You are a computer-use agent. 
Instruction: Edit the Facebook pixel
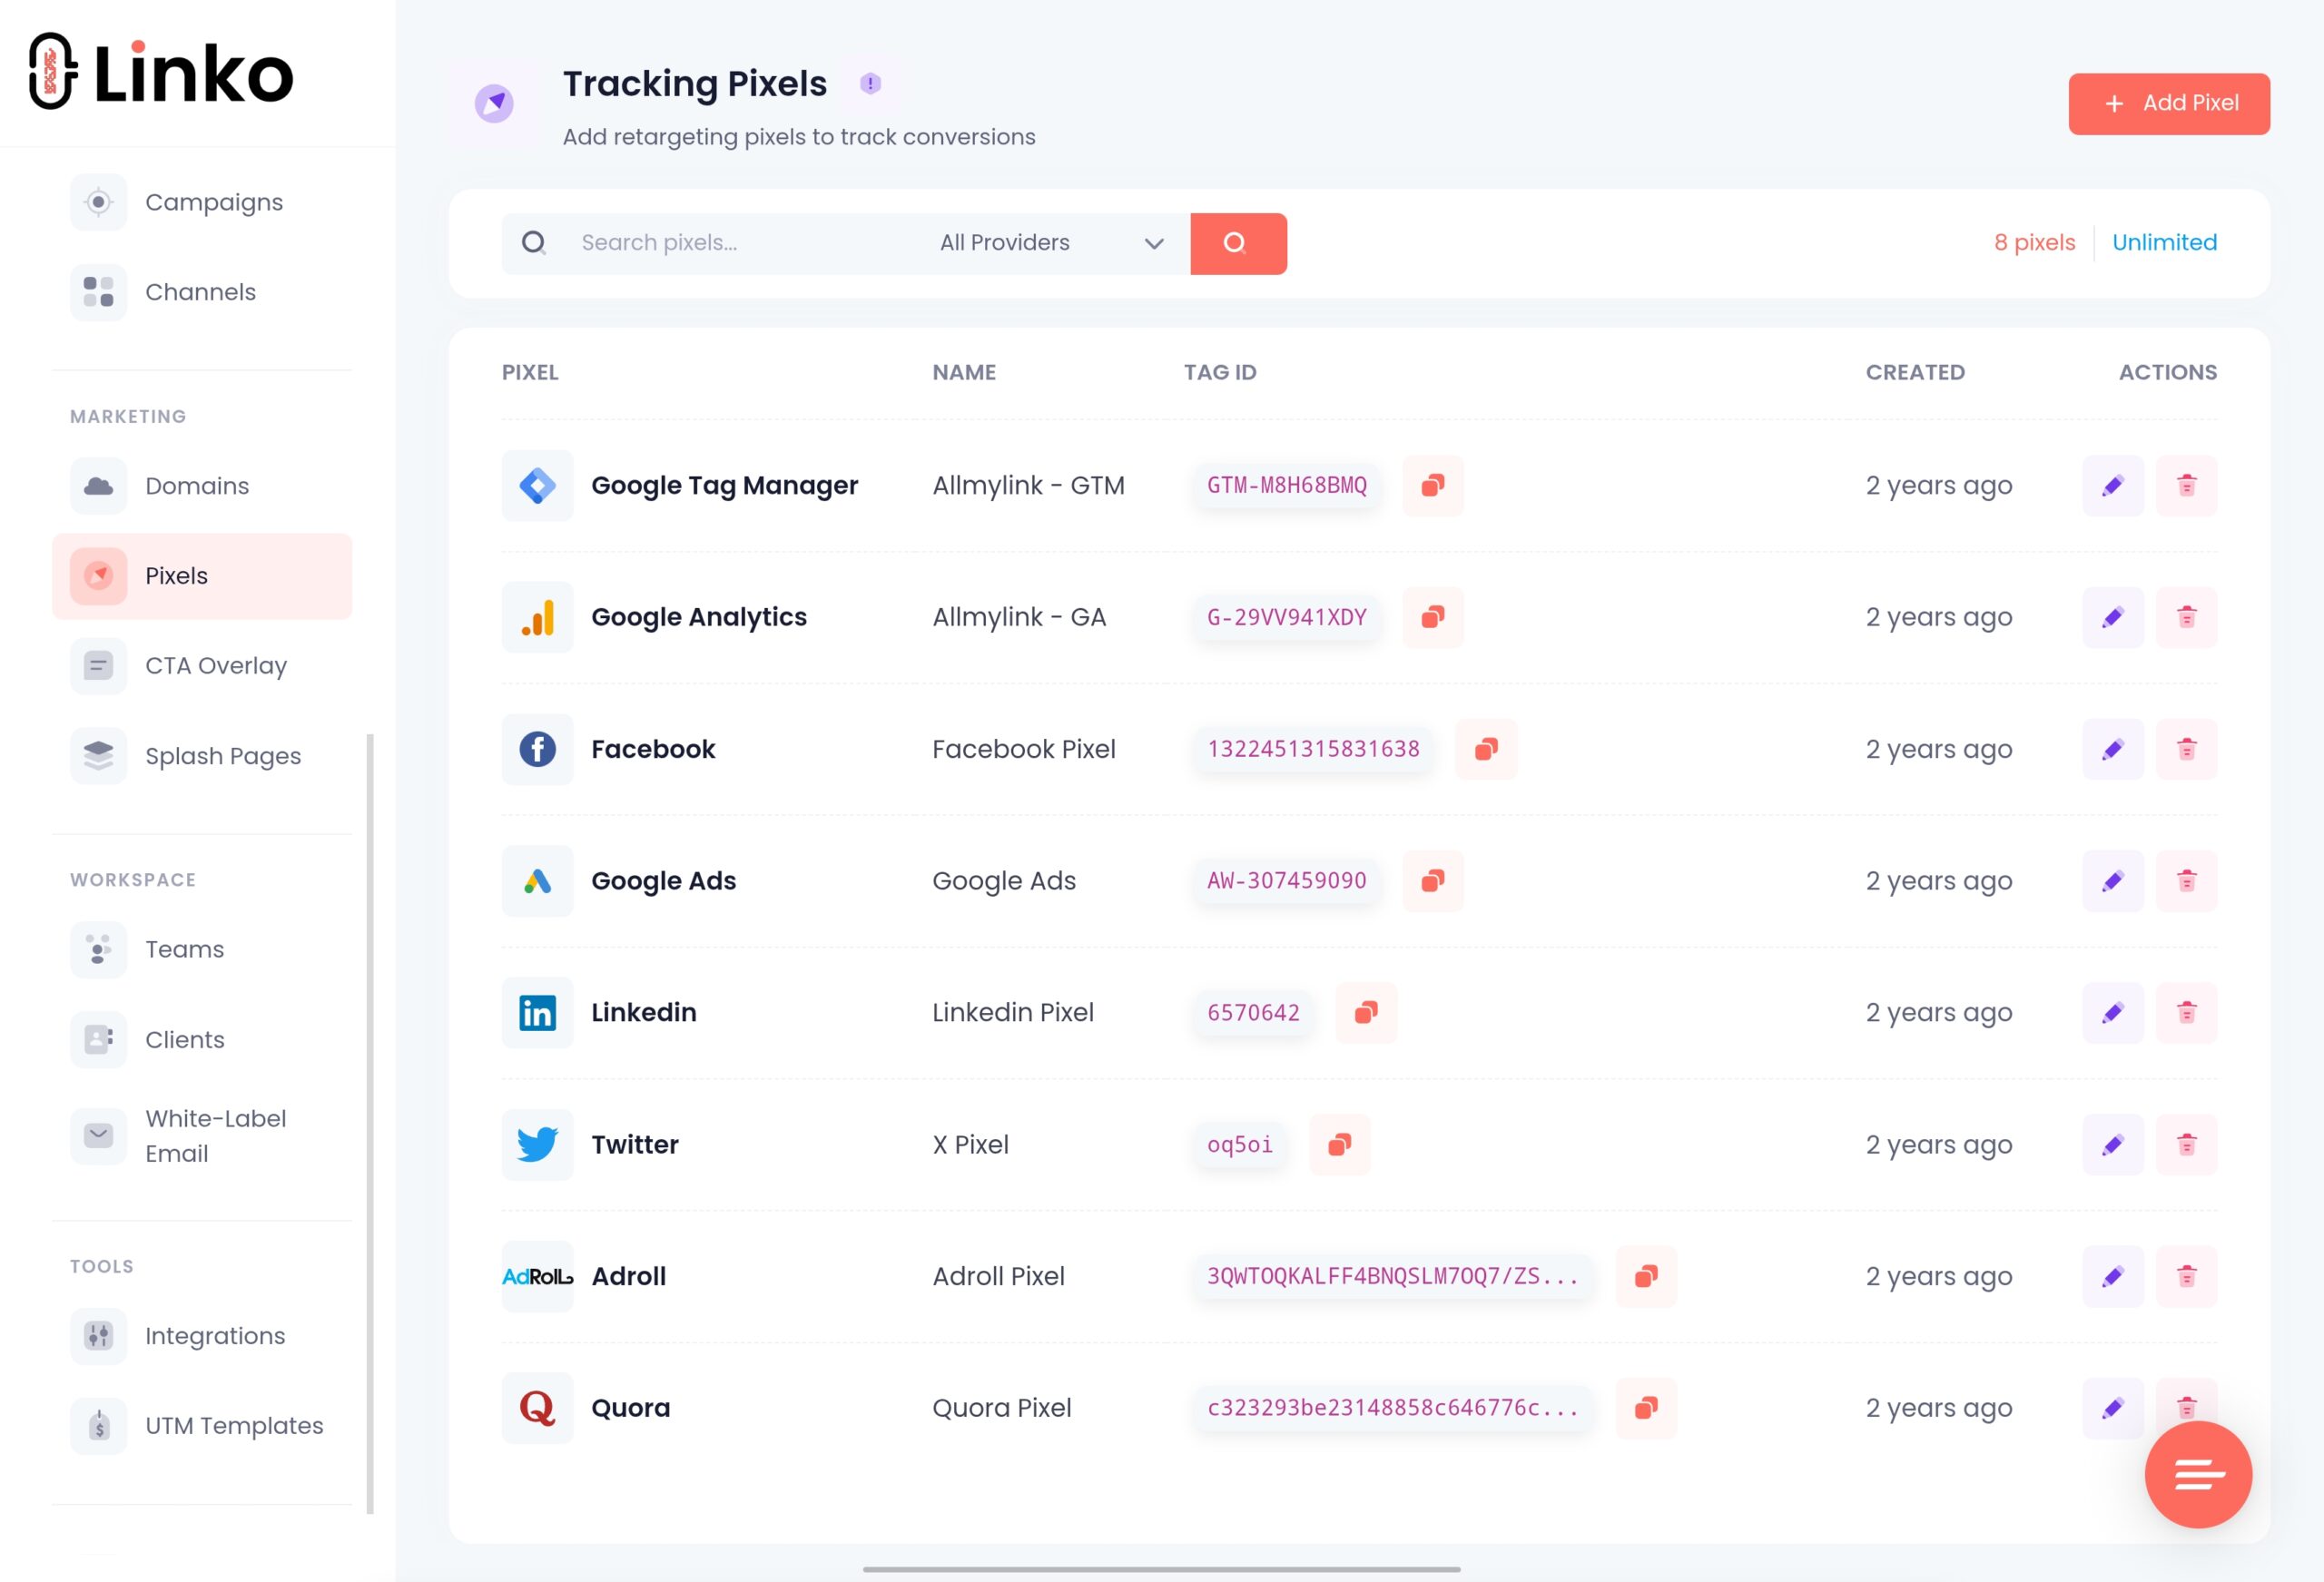(2113, 749)
